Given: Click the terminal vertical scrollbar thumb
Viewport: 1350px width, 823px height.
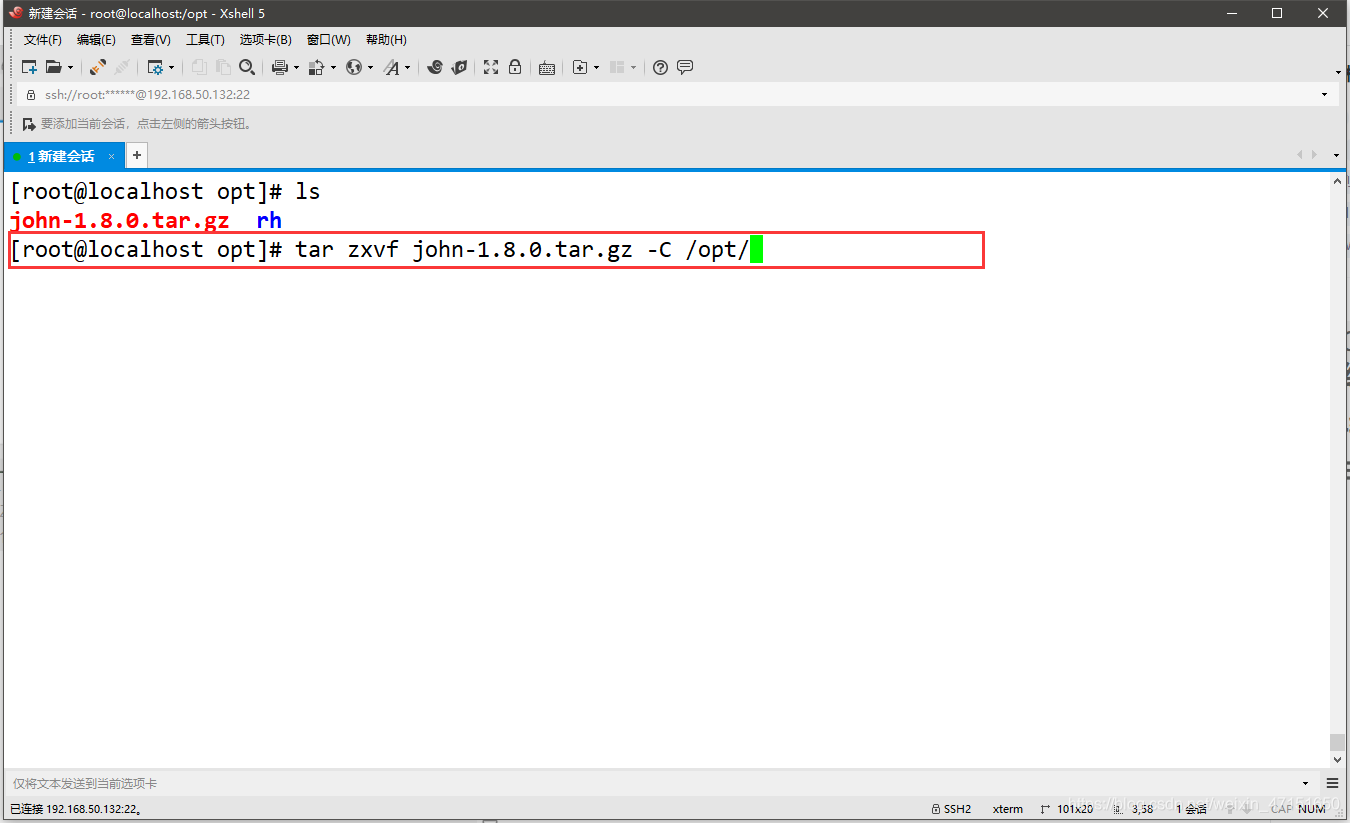Looking at the screenshot, I should tap(1337, 742).
